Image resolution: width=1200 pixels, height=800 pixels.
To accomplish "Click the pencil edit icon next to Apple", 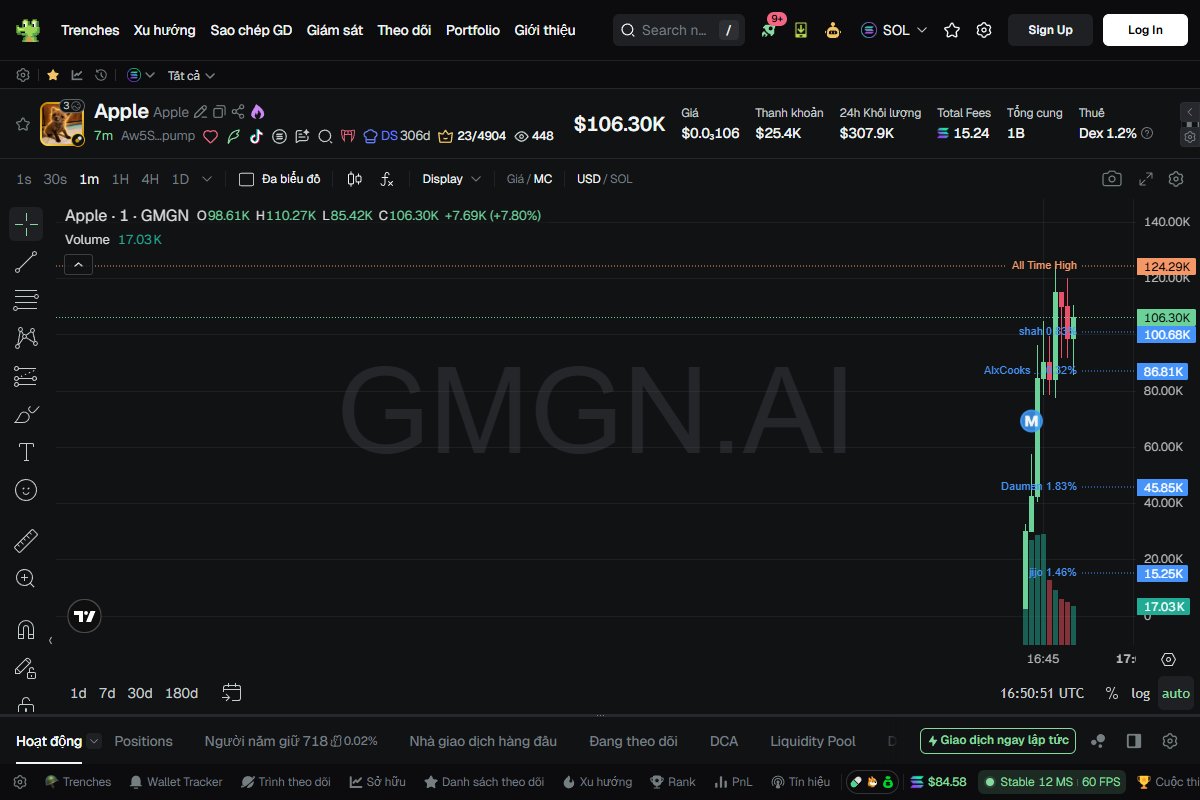I will coord(200,112).
